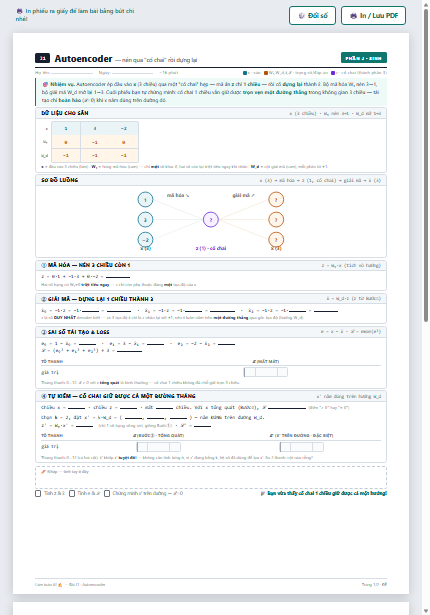Click the Autoencoder worksheet title
430x615 pixels.
(83, 58)
